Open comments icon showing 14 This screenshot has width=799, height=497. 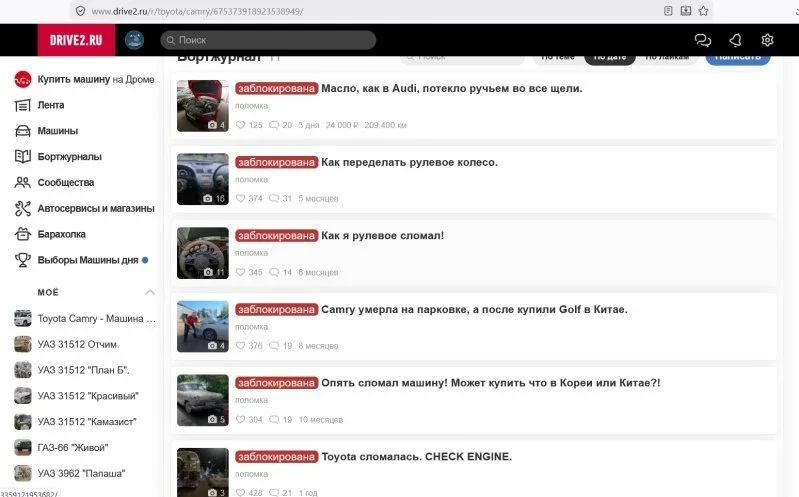click(274, 272)
